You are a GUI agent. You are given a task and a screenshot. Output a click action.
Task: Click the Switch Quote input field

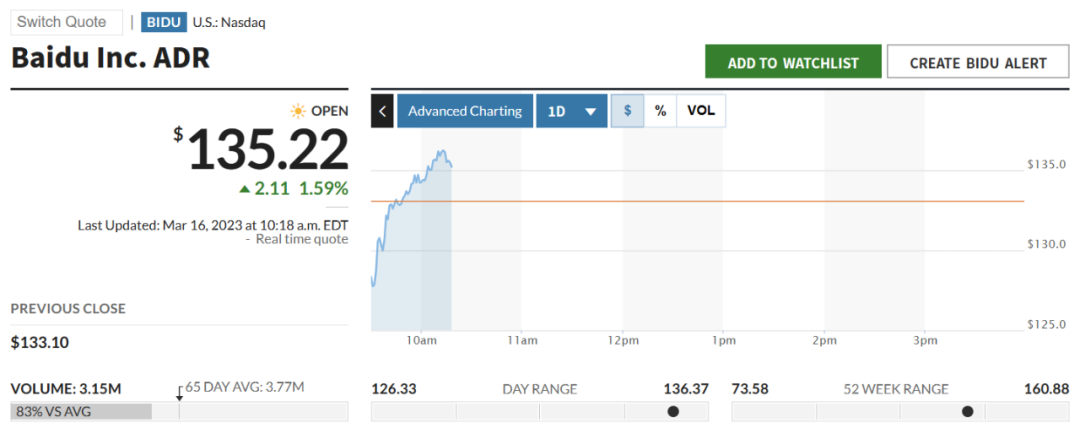coord(67,22)
